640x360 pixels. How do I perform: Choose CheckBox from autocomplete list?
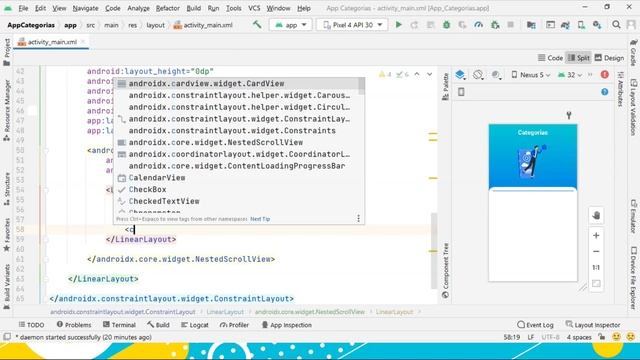click(x=236, y=189)
